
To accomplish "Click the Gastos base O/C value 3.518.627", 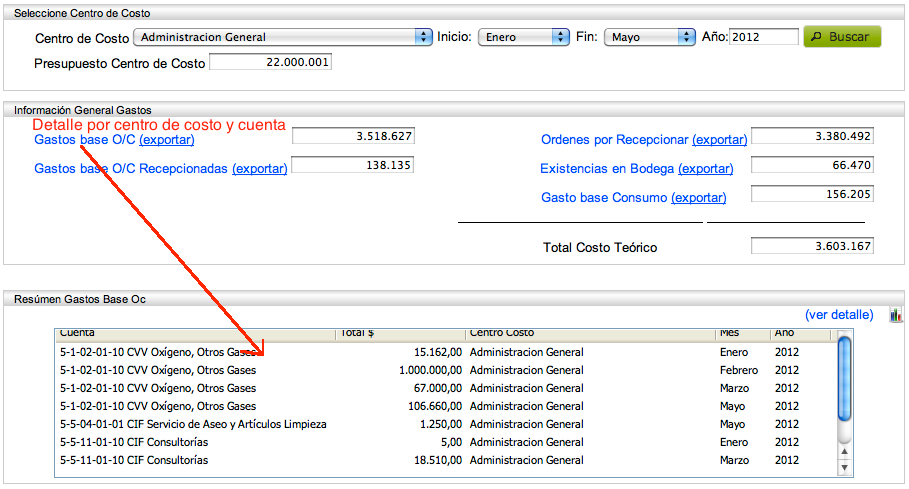I will click(353, 136).
